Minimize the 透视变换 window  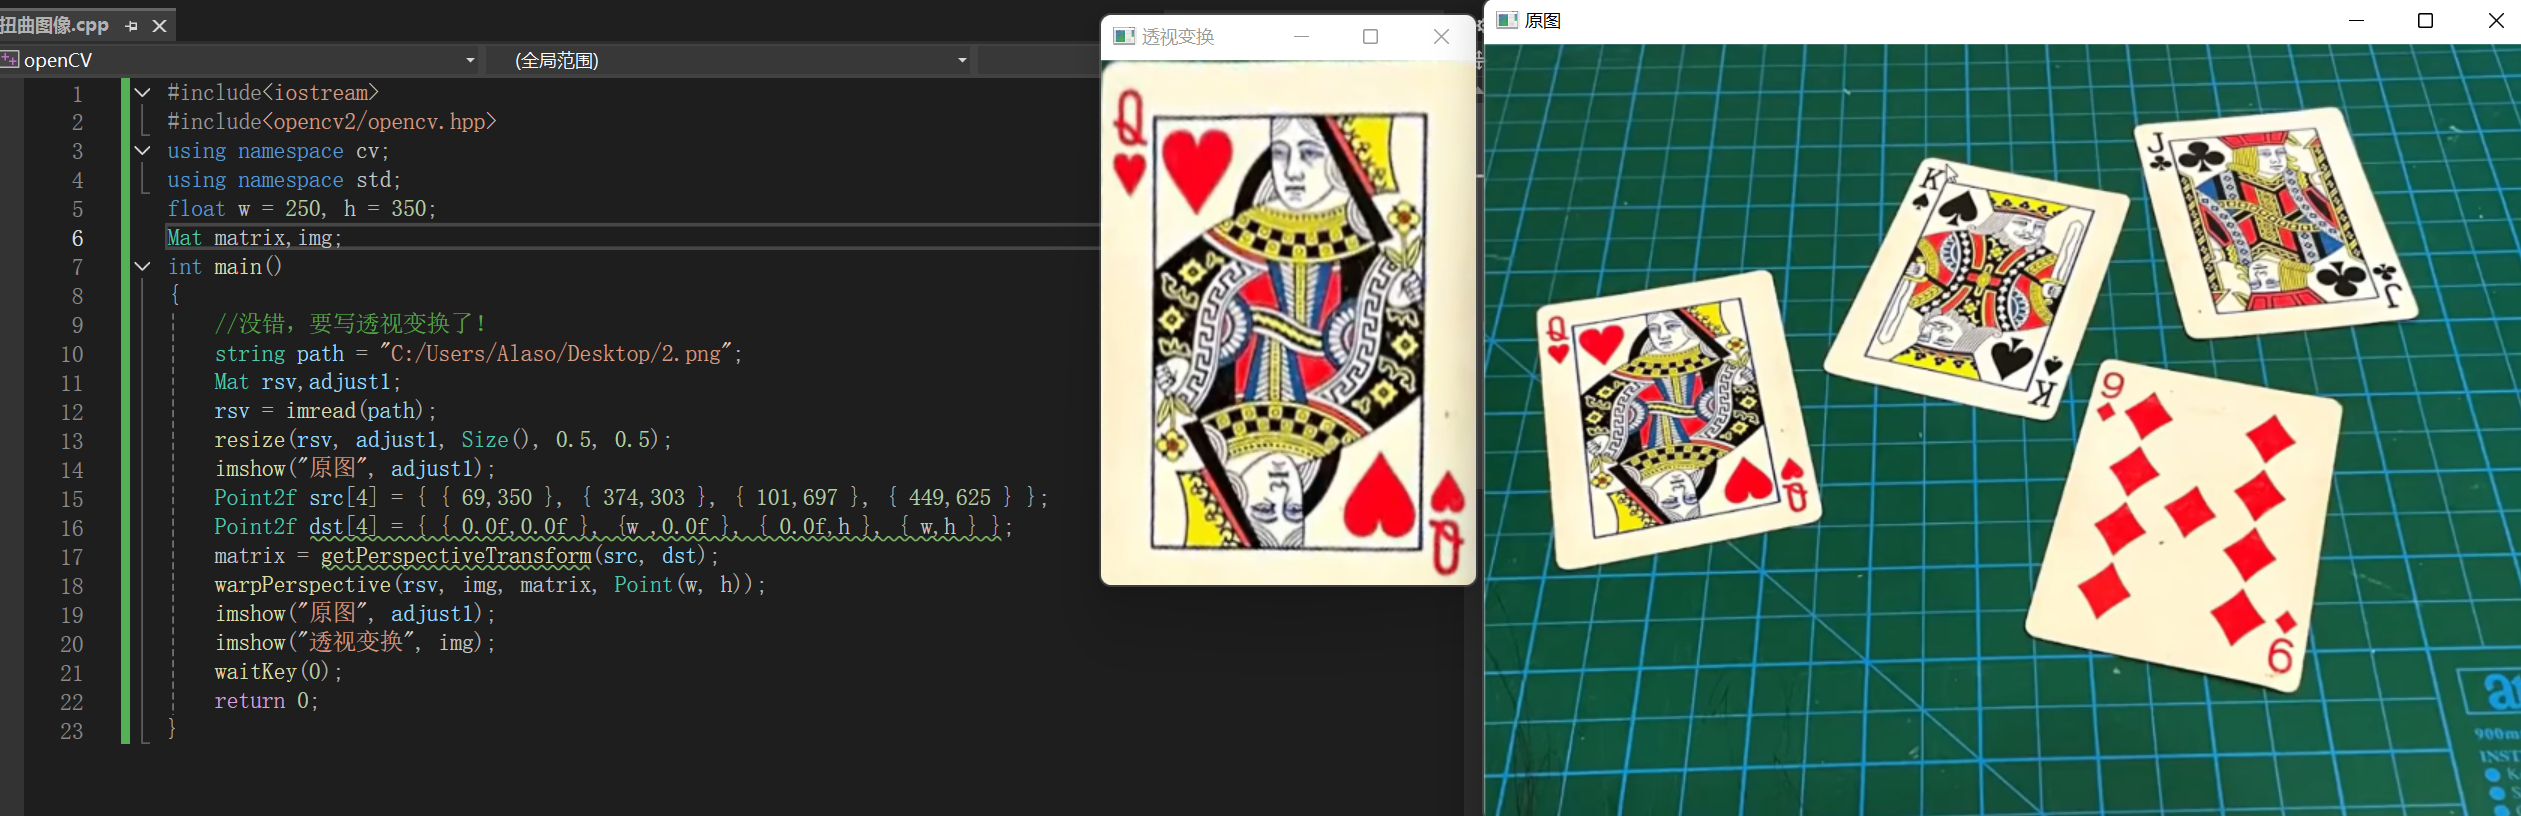[1301, 37]
